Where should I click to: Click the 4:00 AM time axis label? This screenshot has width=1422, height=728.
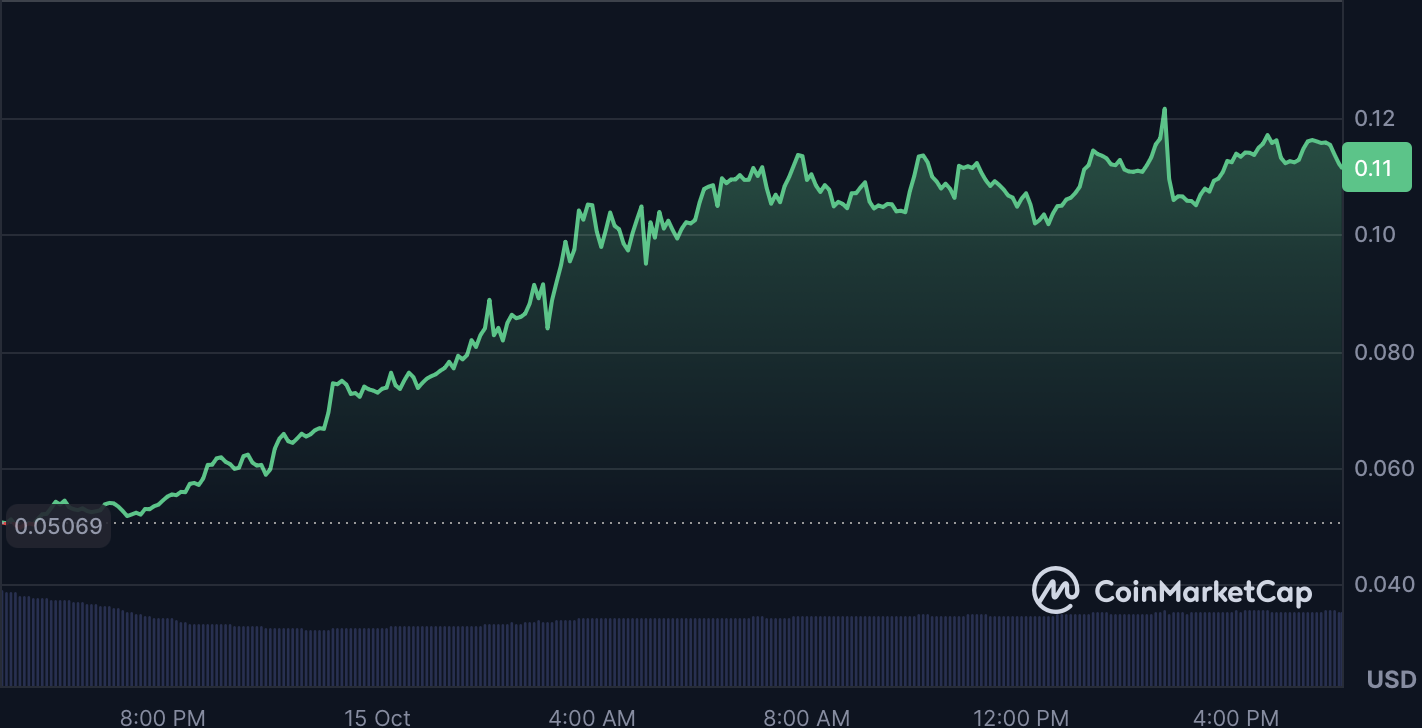[x=592, y=717]
